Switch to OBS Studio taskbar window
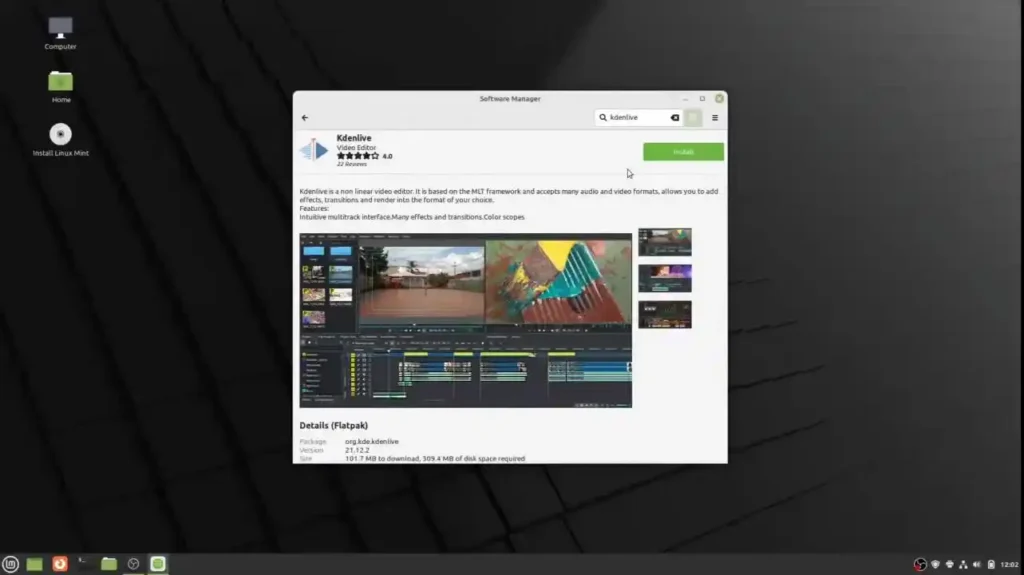Screen dimensions: 1024x575 pos(133,564)
